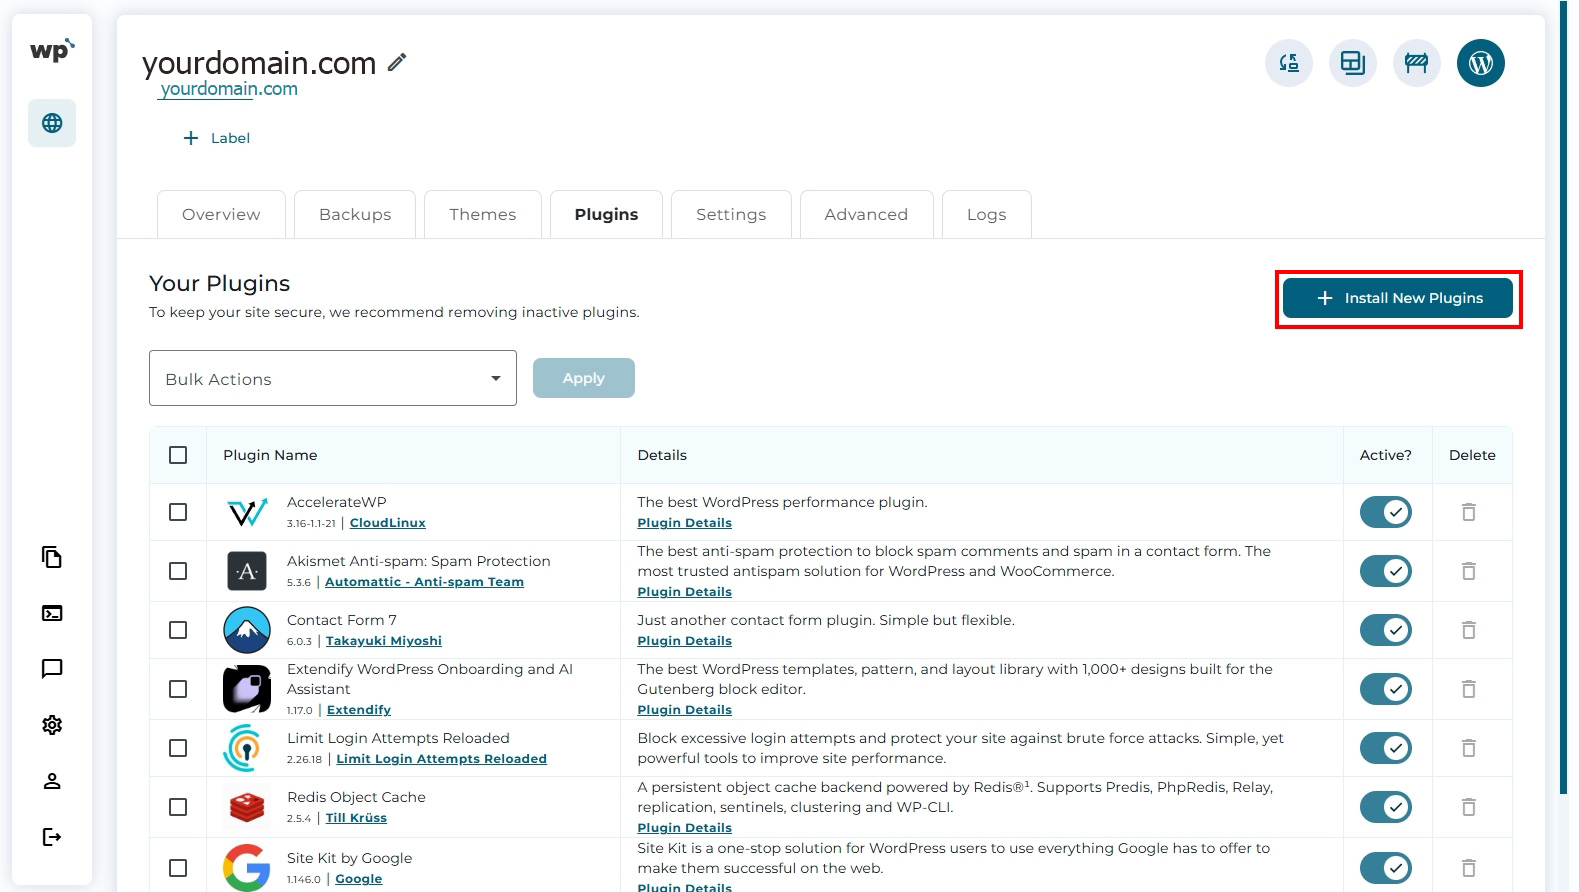
Task: Click the Limit Login Attempts Reloaded logo
Action: (244, 748)
